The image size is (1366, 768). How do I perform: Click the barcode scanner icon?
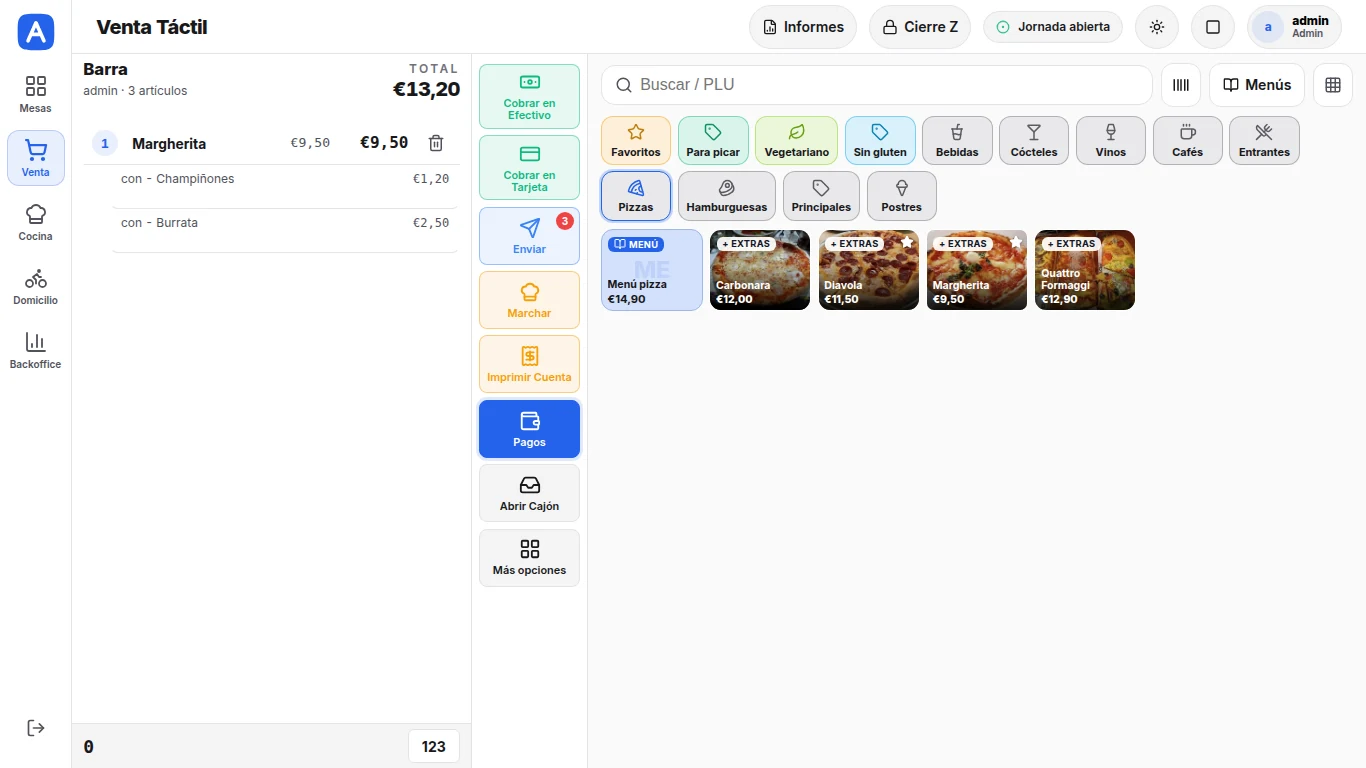[1181, 85]
